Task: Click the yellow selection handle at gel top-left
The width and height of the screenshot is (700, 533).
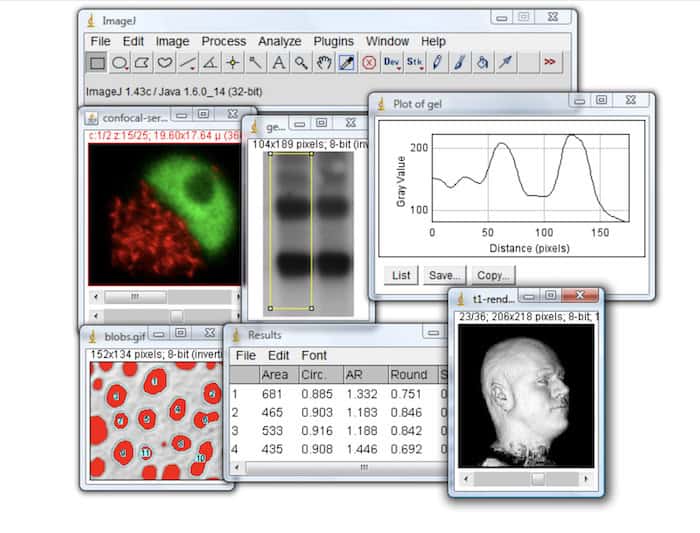Action: tap(271, 154)
